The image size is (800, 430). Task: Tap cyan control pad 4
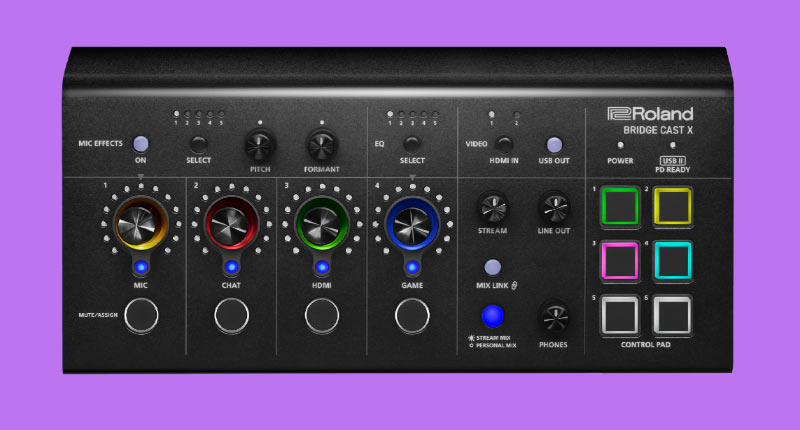pos(672,261)
